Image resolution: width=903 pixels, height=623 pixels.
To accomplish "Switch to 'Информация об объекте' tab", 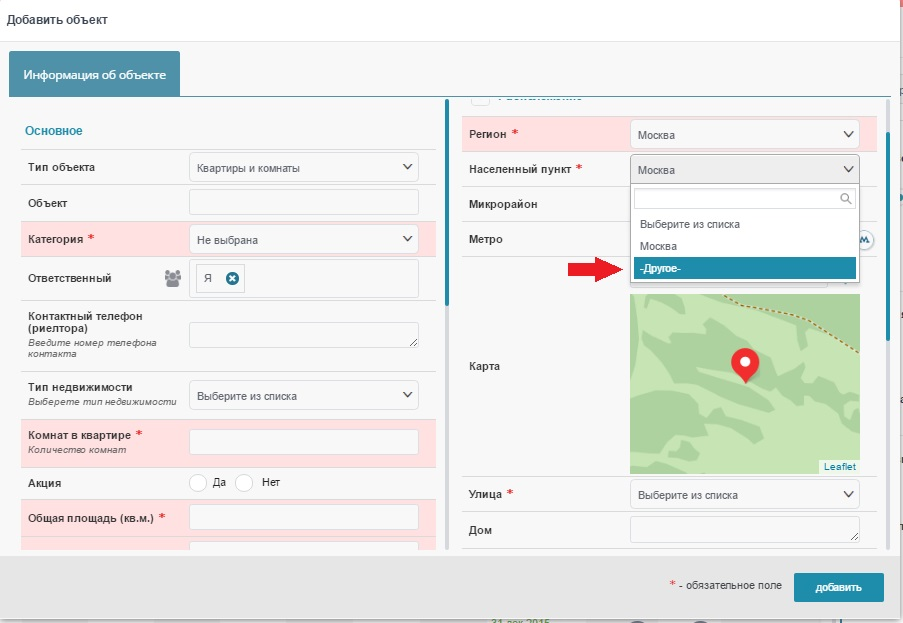I will (x=94, y=74).
